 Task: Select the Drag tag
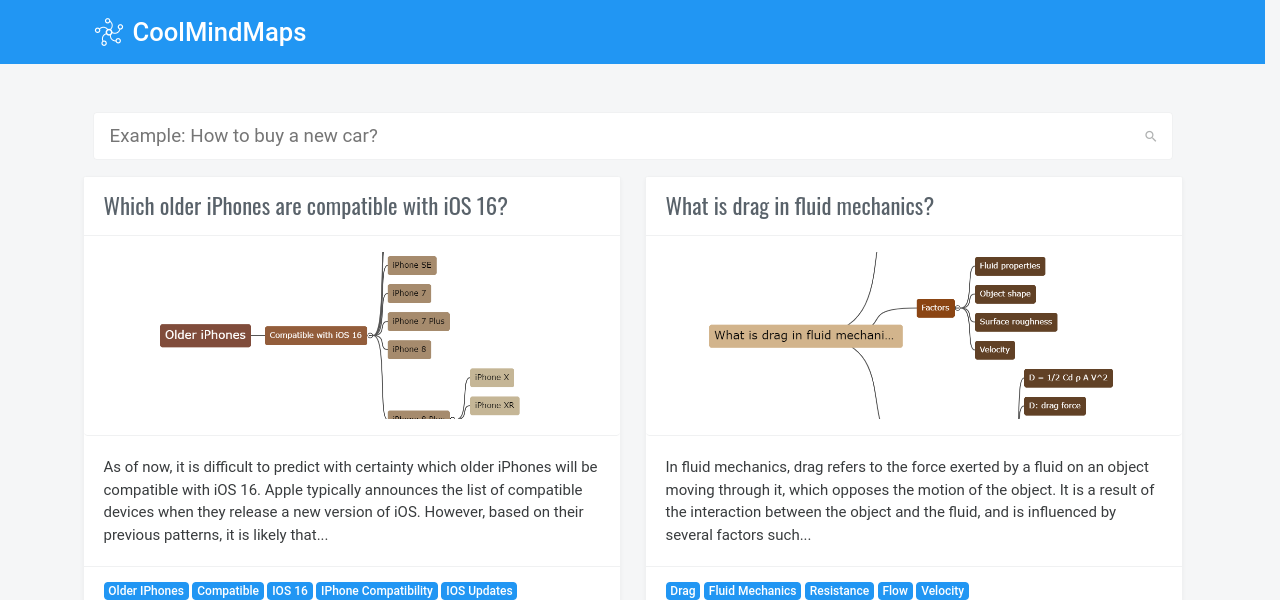click(683, 591)
